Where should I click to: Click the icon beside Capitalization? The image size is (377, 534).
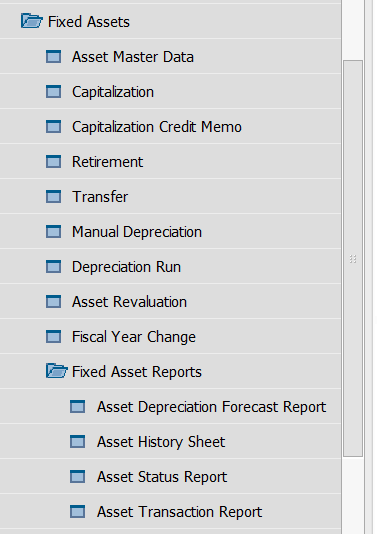pyautogui.click(x=53, y=92)
